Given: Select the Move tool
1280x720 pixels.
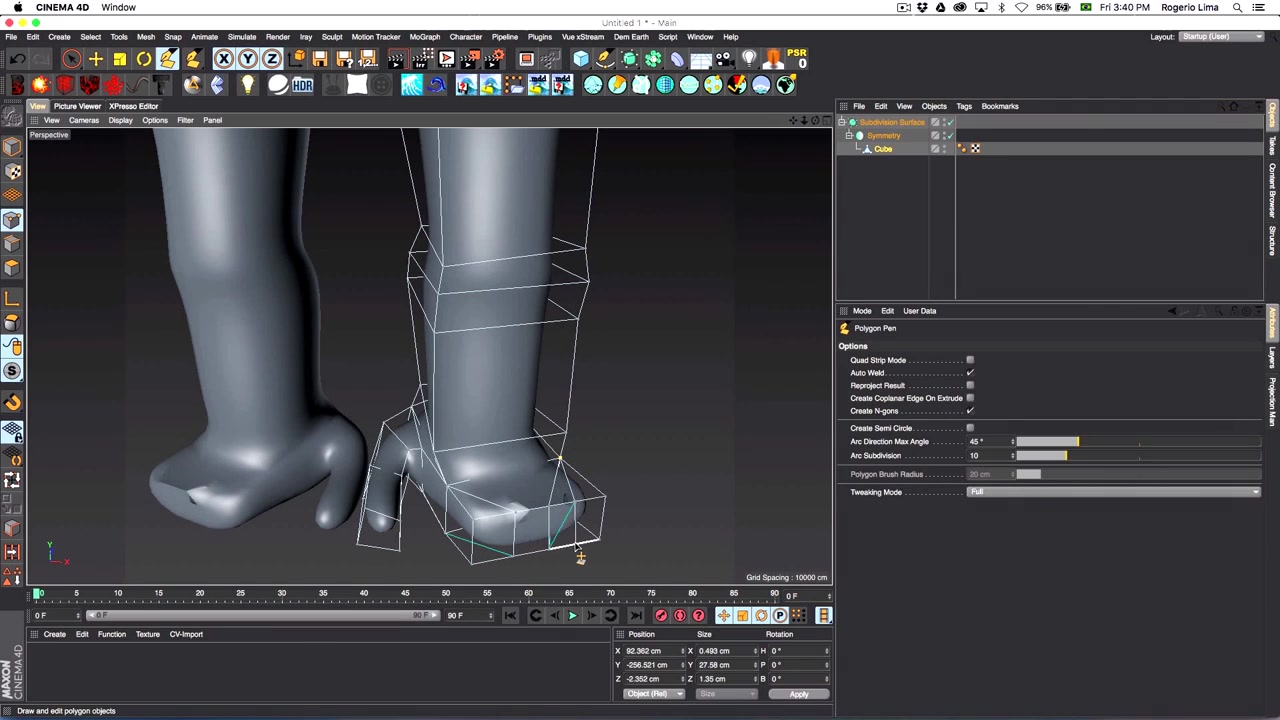Looking at the screenshot, I should click(x=95, y=59).
